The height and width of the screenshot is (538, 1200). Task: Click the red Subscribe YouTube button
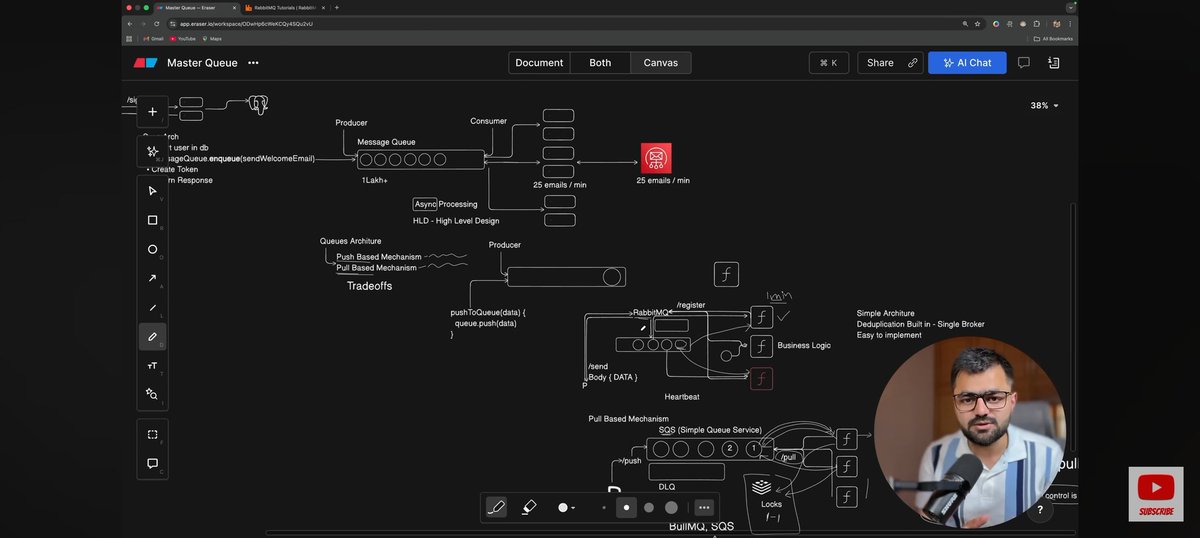pos(1156,494)
